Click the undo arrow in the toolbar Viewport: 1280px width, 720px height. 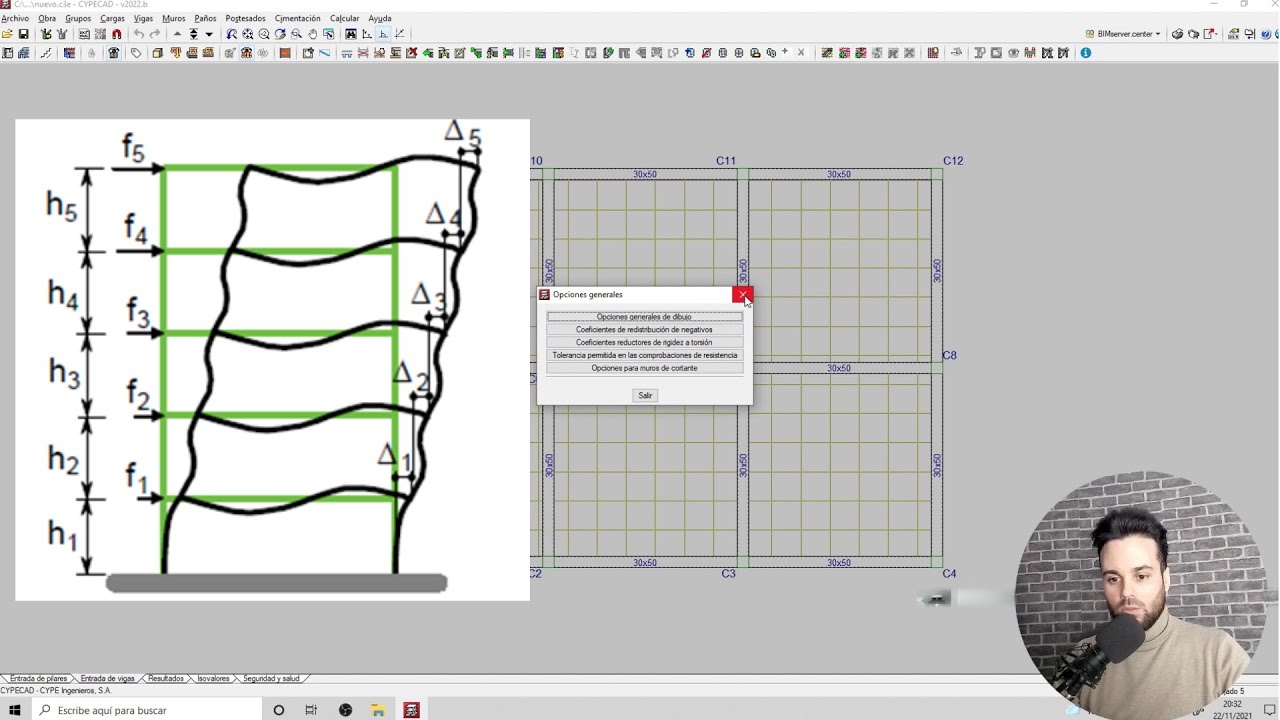pos(139,34)
